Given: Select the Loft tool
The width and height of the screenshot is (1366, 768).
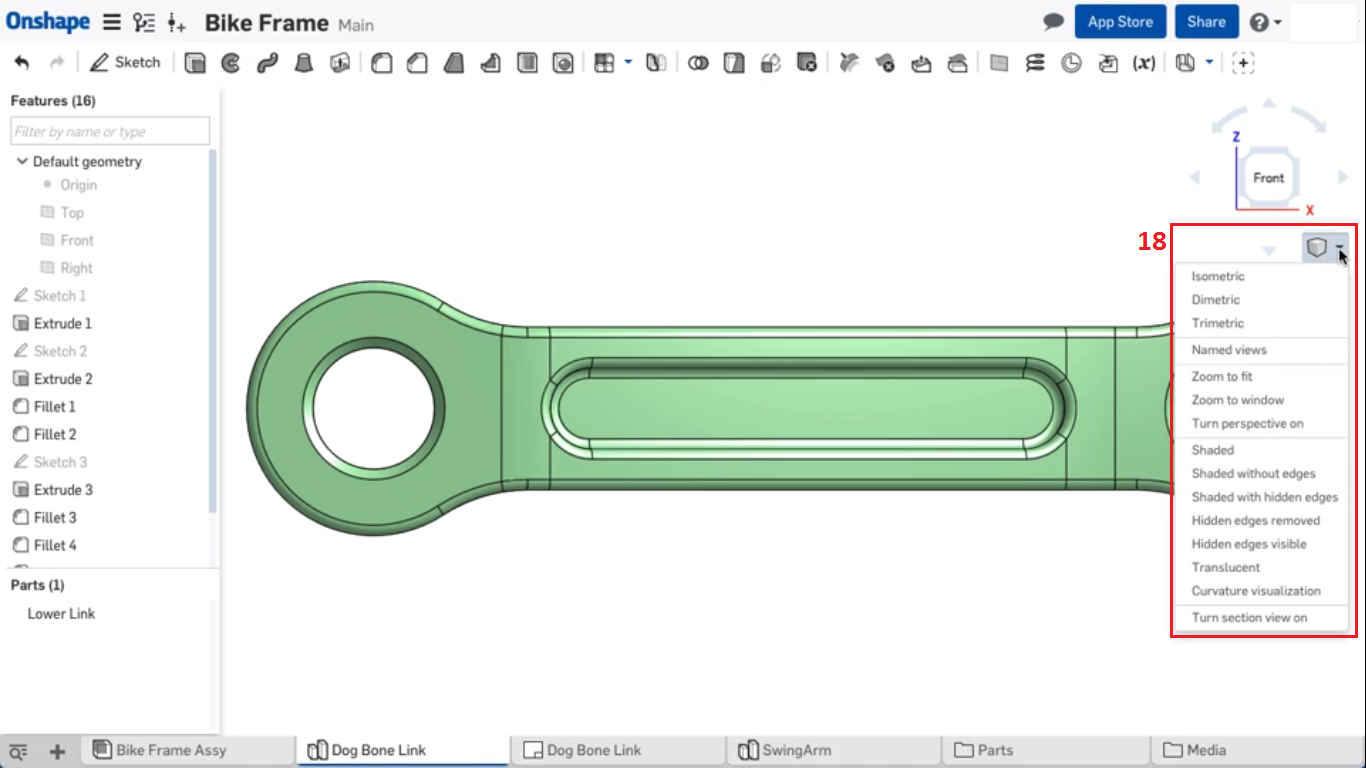Looking at the screenshot, I should [304, 62].
